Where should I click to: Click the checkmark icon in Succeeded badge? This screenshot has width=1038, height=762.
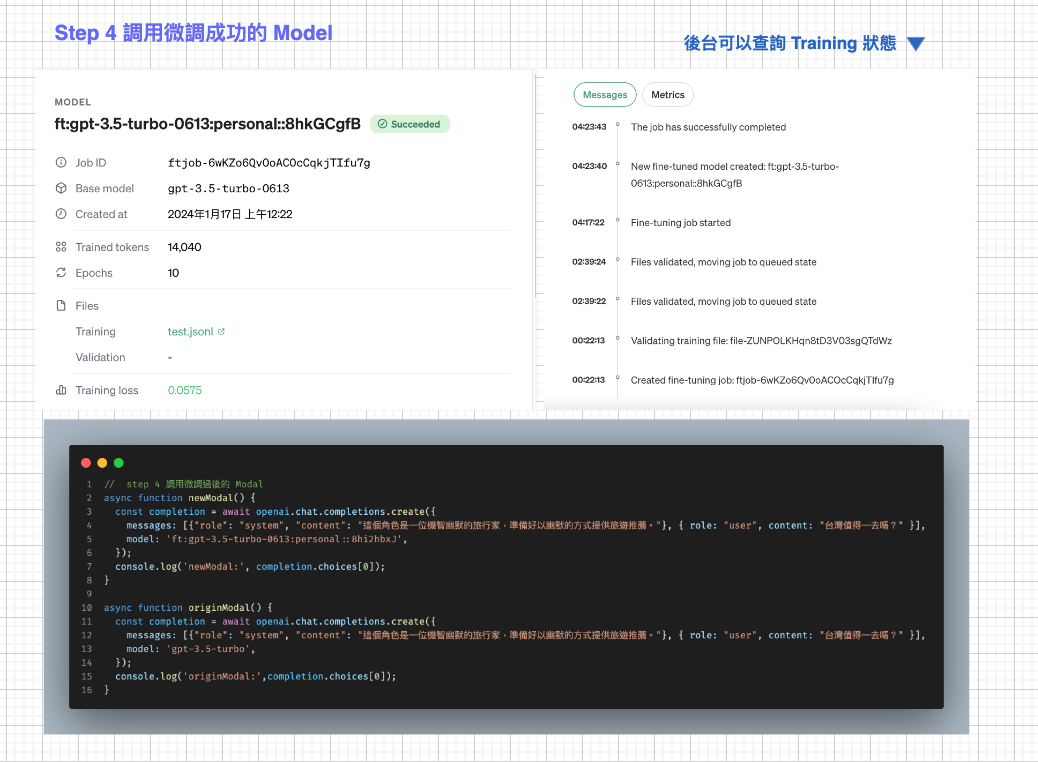(x=381, y=125)
